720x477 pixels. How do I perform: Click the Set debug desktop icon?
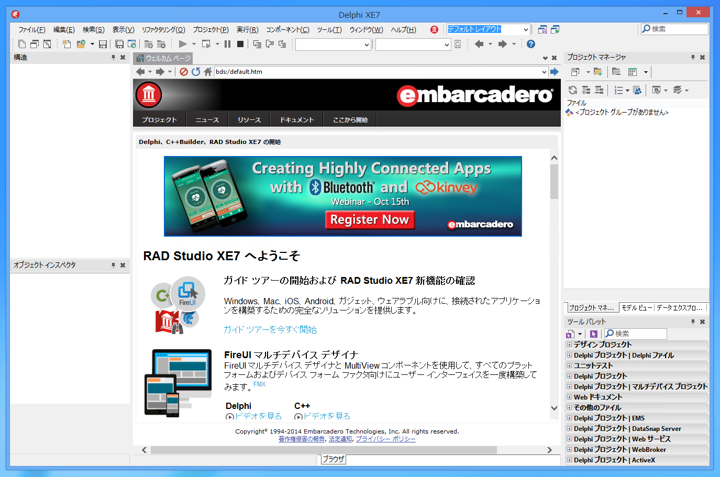(x=555, y=29)
